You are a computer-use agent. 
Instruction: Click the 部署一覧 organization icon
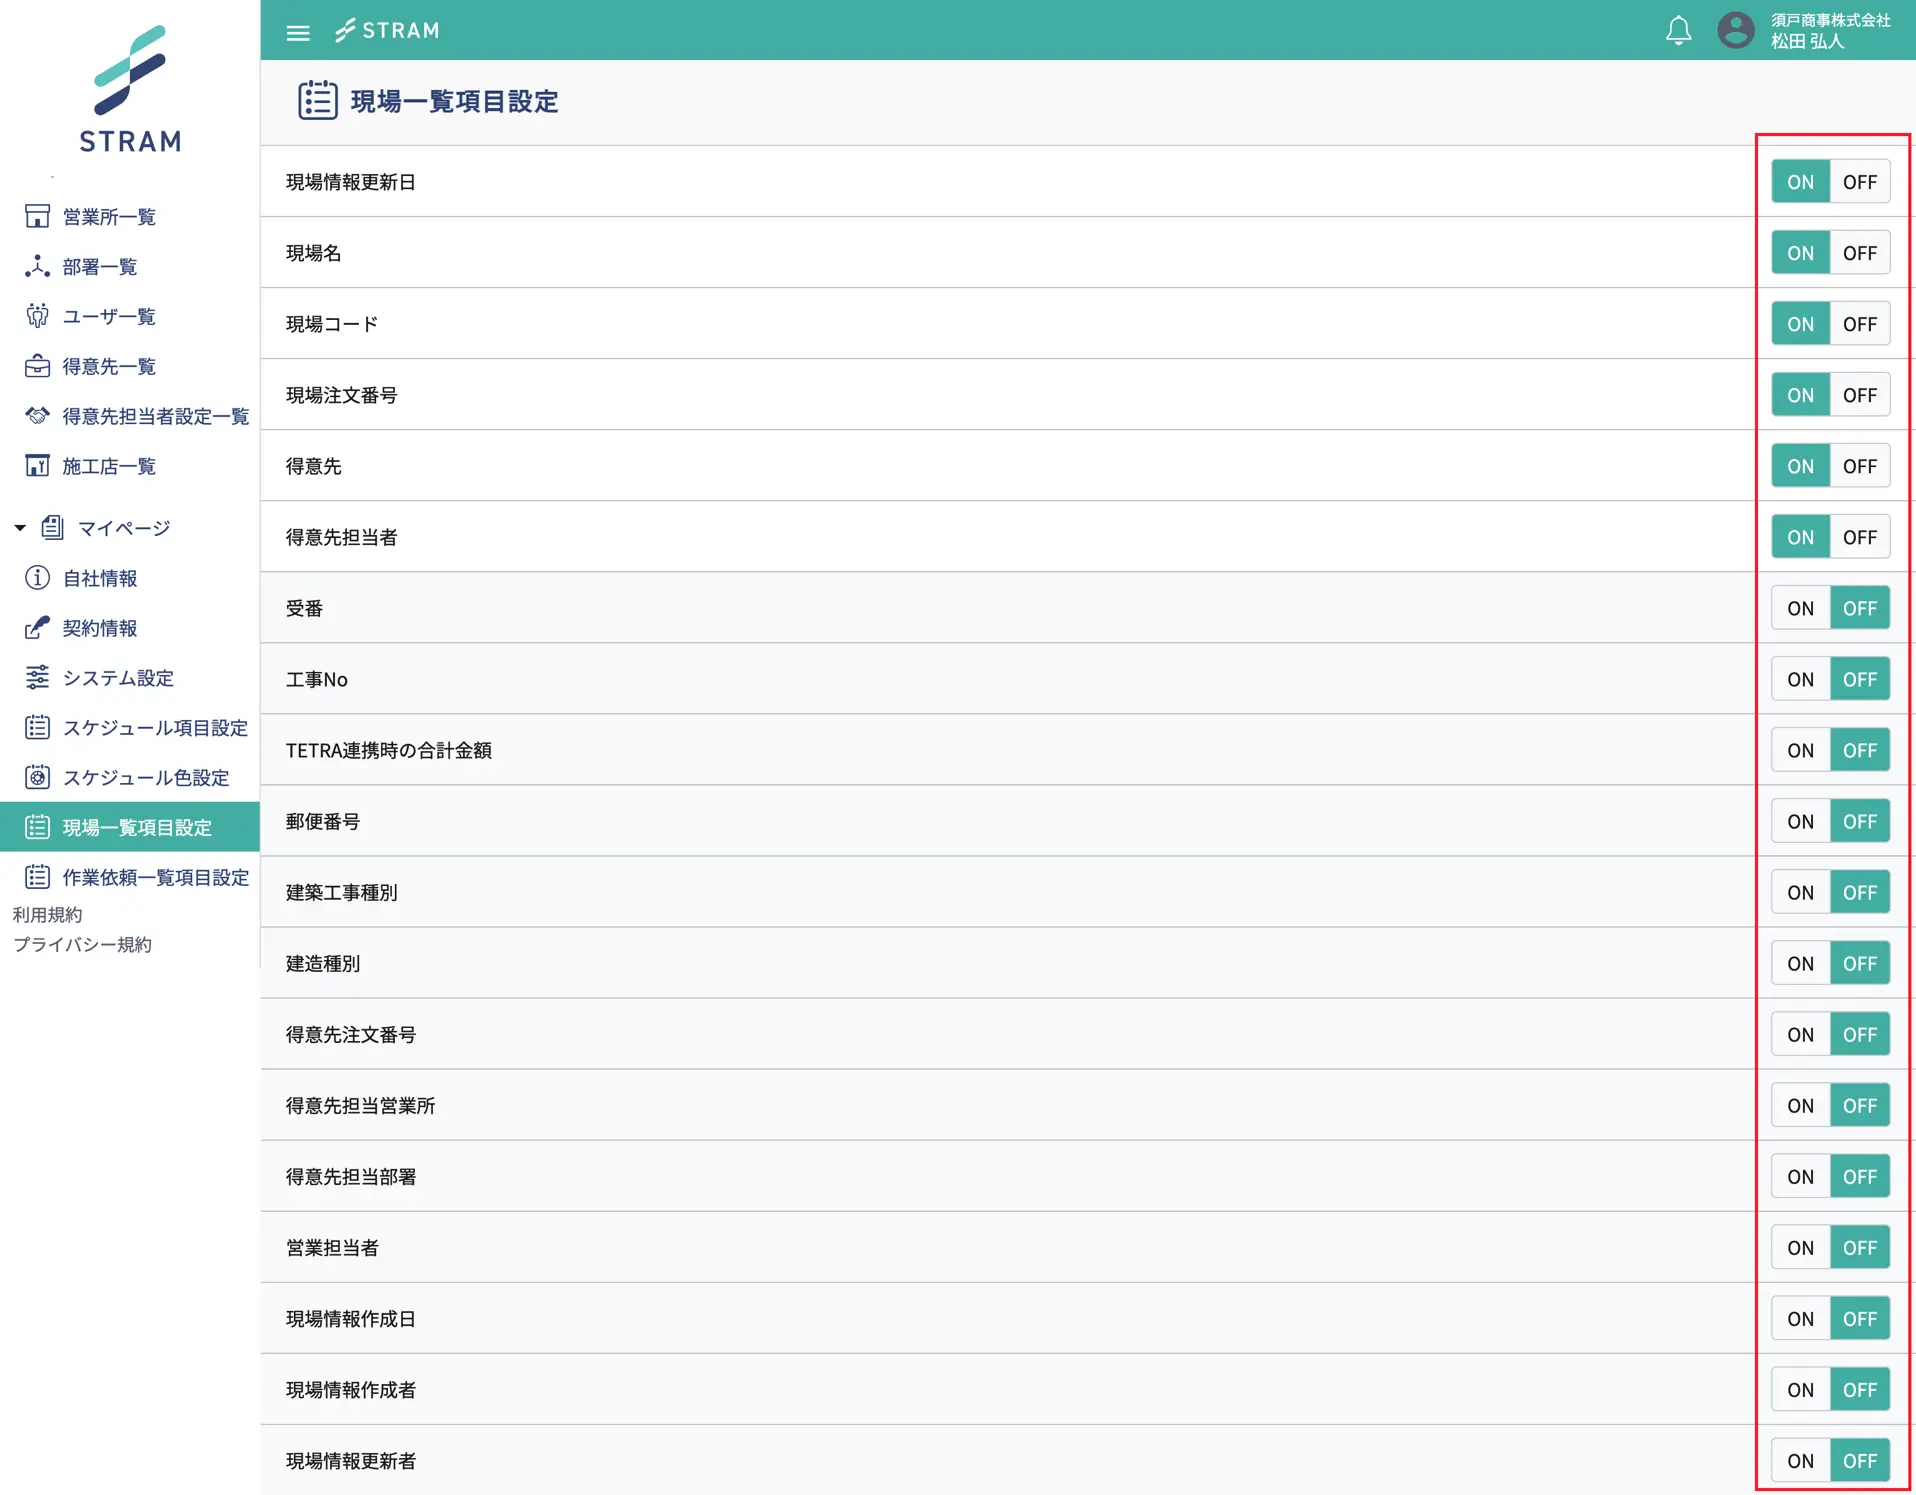coord(37,266)
